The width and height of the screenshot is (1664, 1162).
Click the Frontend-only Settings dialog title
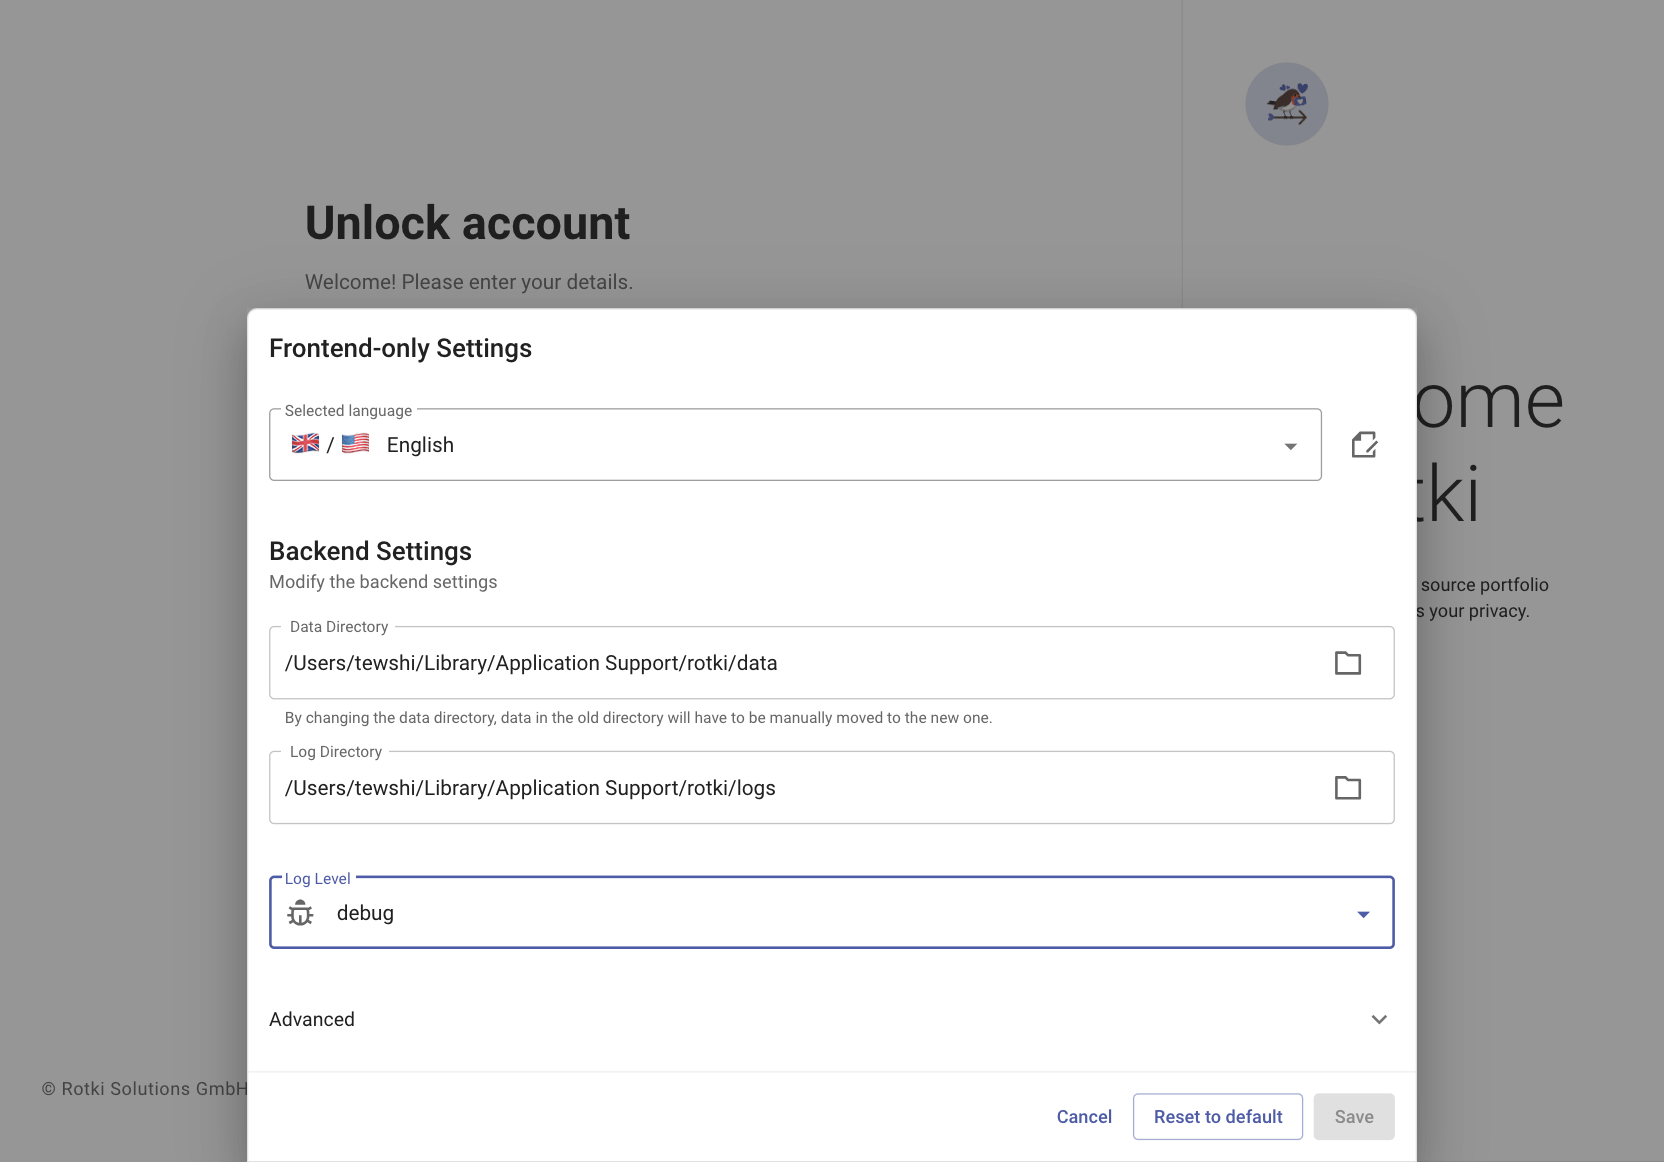[x=400, y=348]
